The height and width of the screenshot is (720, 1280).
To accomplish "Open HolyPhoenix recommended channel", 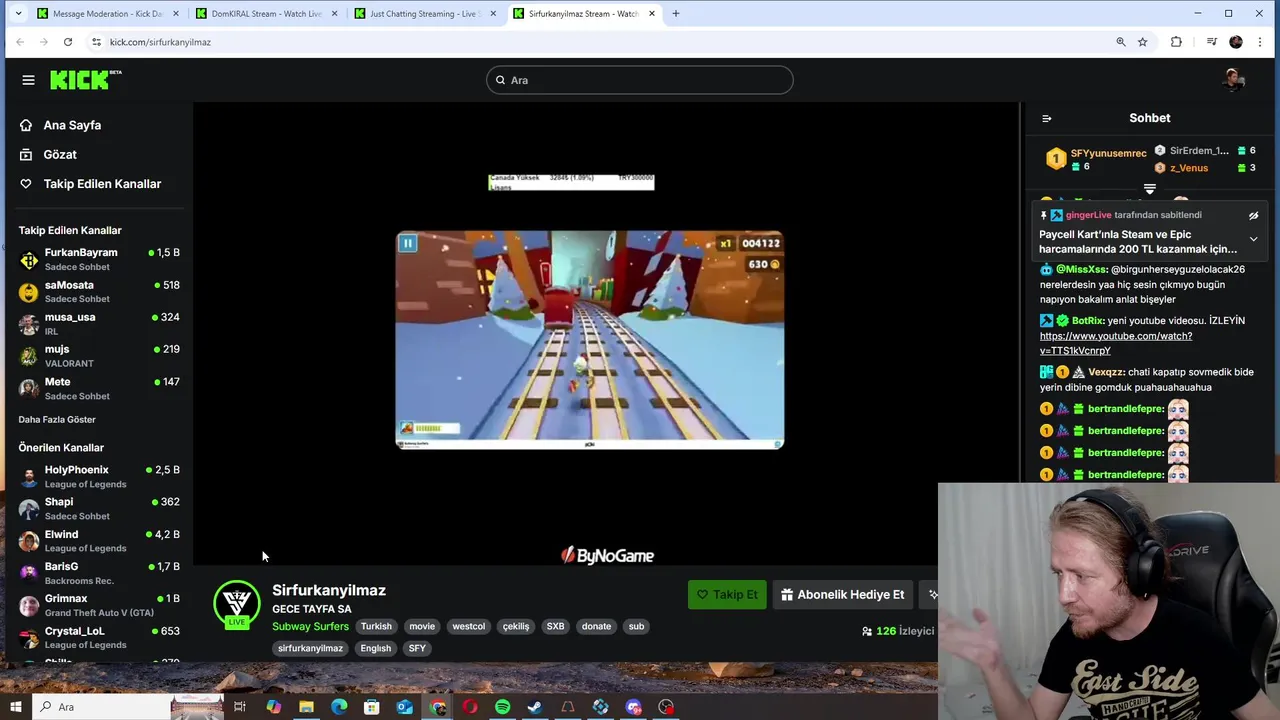I will click(x=97, y=476).
